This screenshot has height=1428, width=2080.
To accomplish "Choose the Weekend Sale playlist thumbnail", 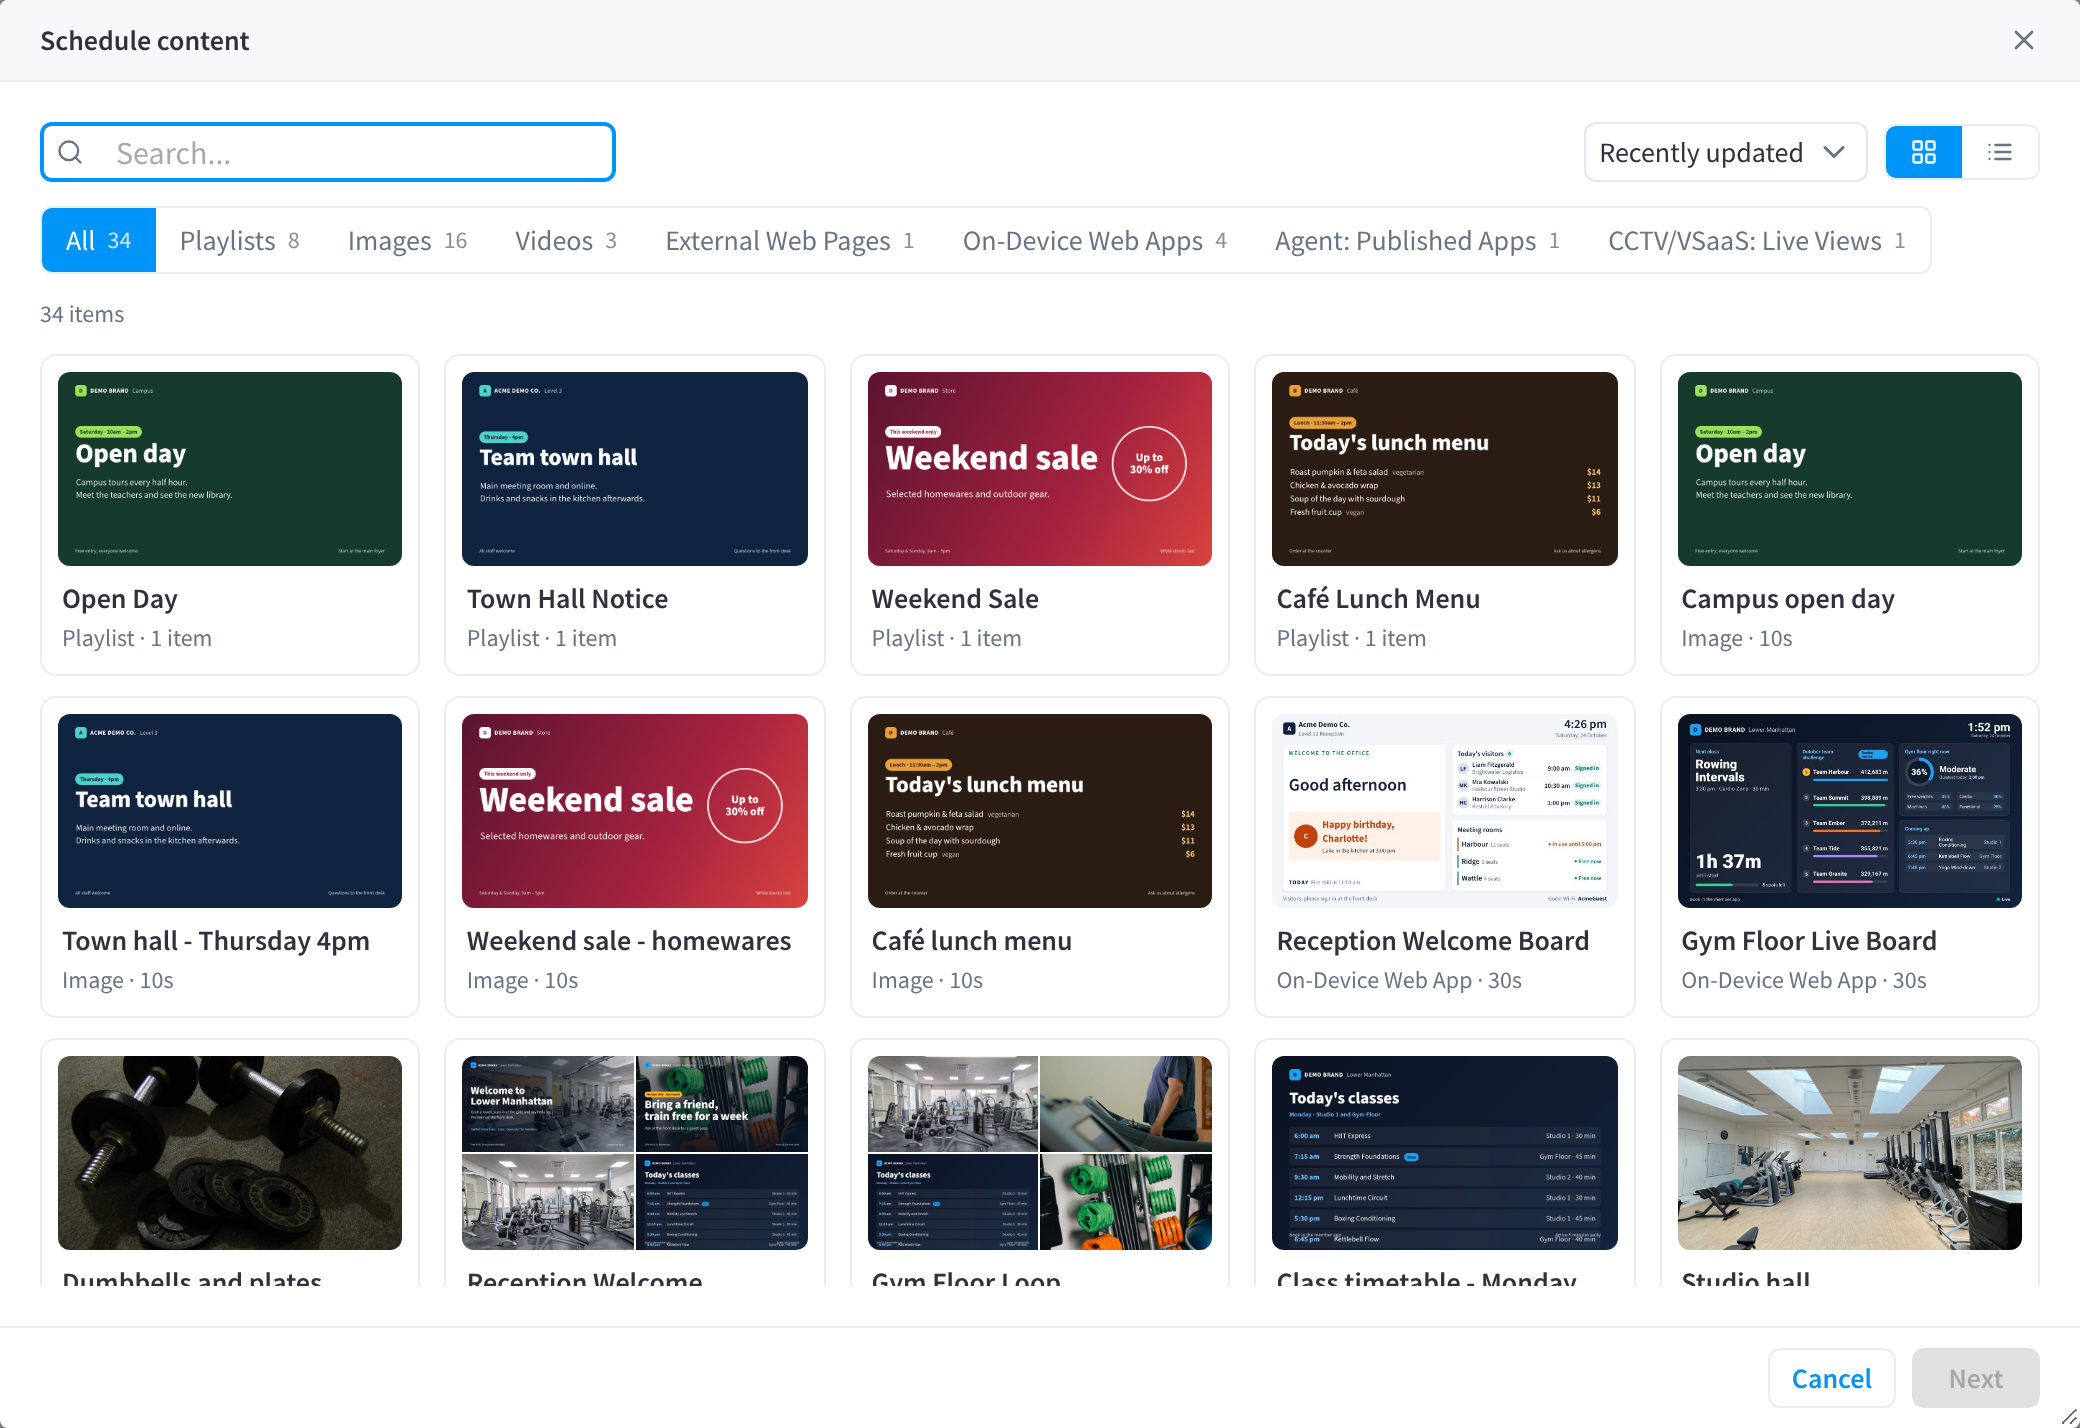I will coord(1040,469).
